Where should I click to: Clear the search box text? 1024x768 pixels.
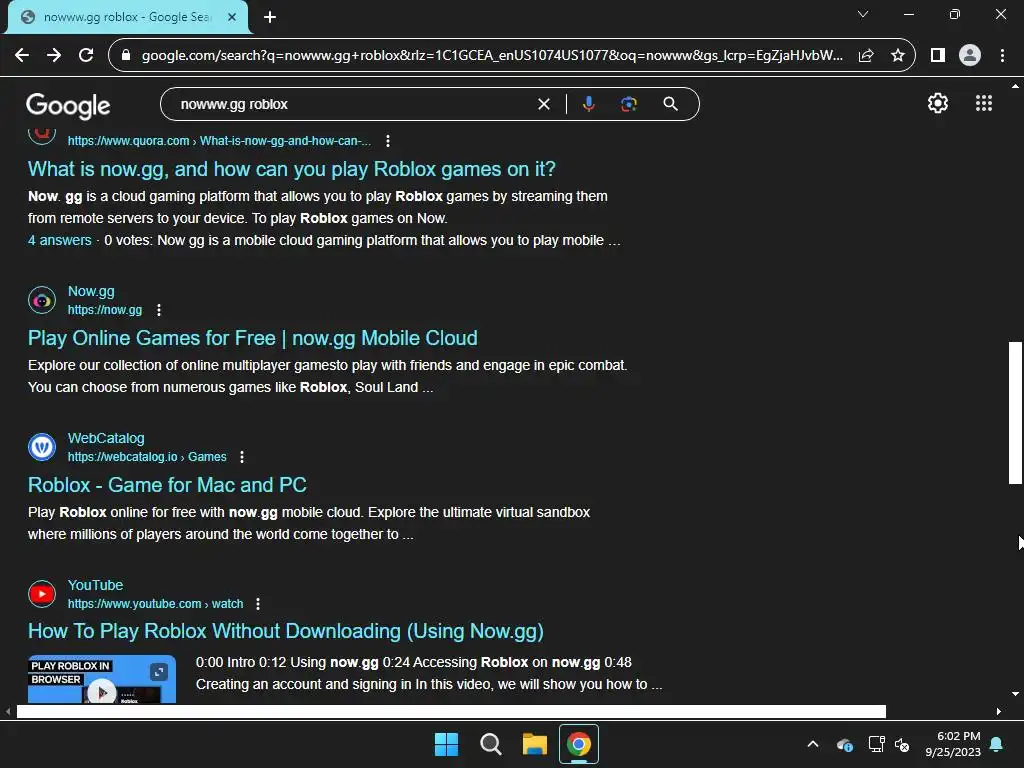(x=543, y=104)
